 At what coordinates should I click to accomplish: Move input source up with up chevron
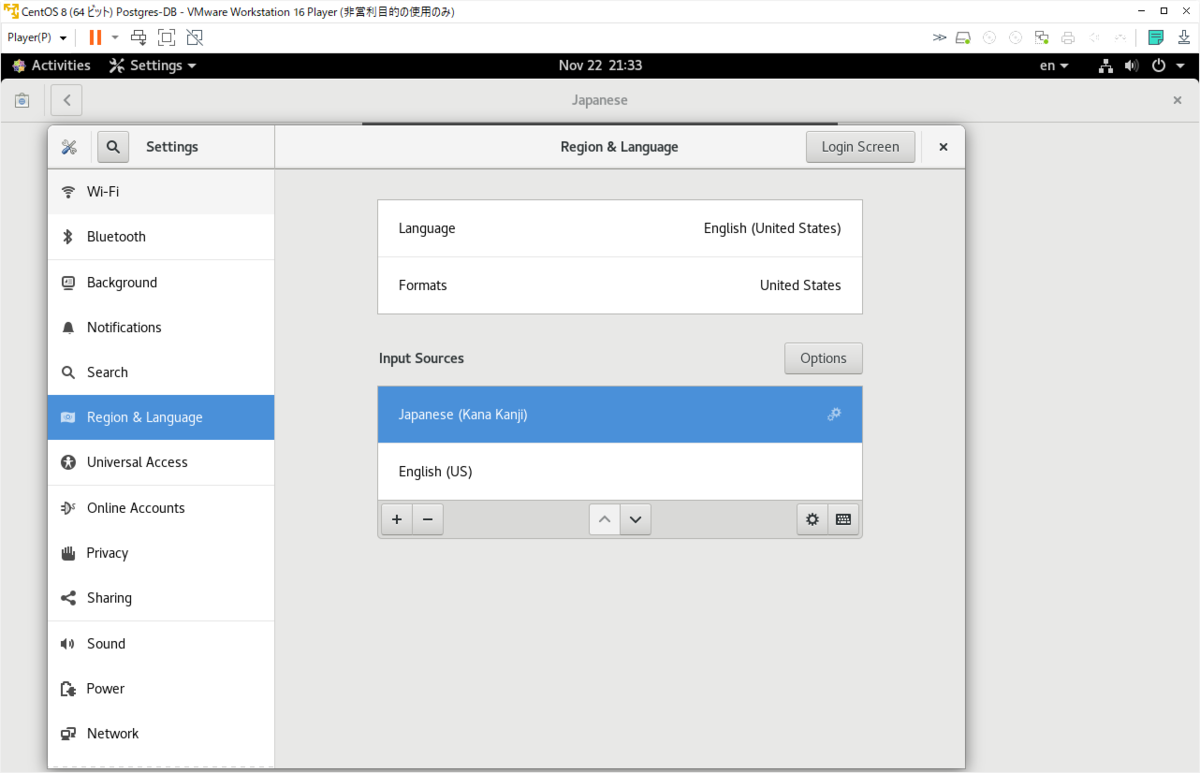604,519
